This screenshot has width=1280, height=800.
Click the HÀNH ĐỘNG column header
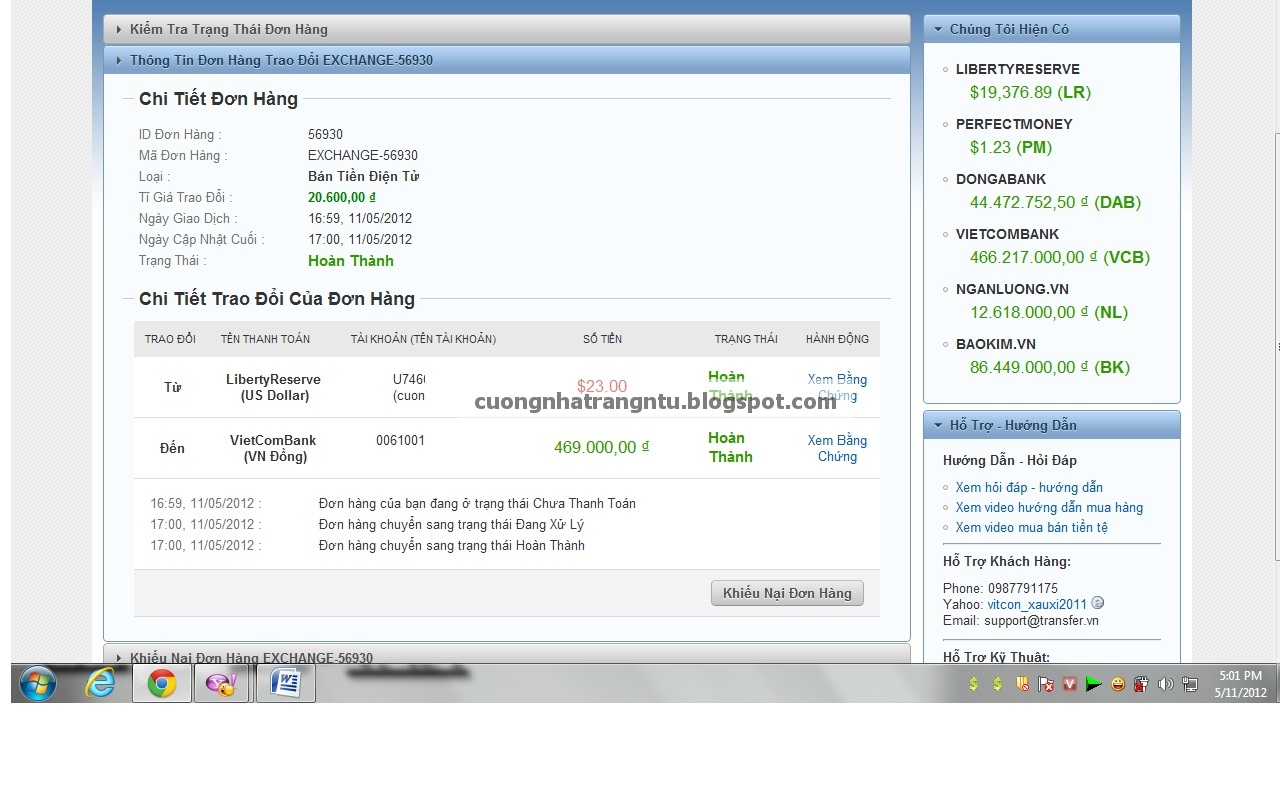tap(837, 339)
